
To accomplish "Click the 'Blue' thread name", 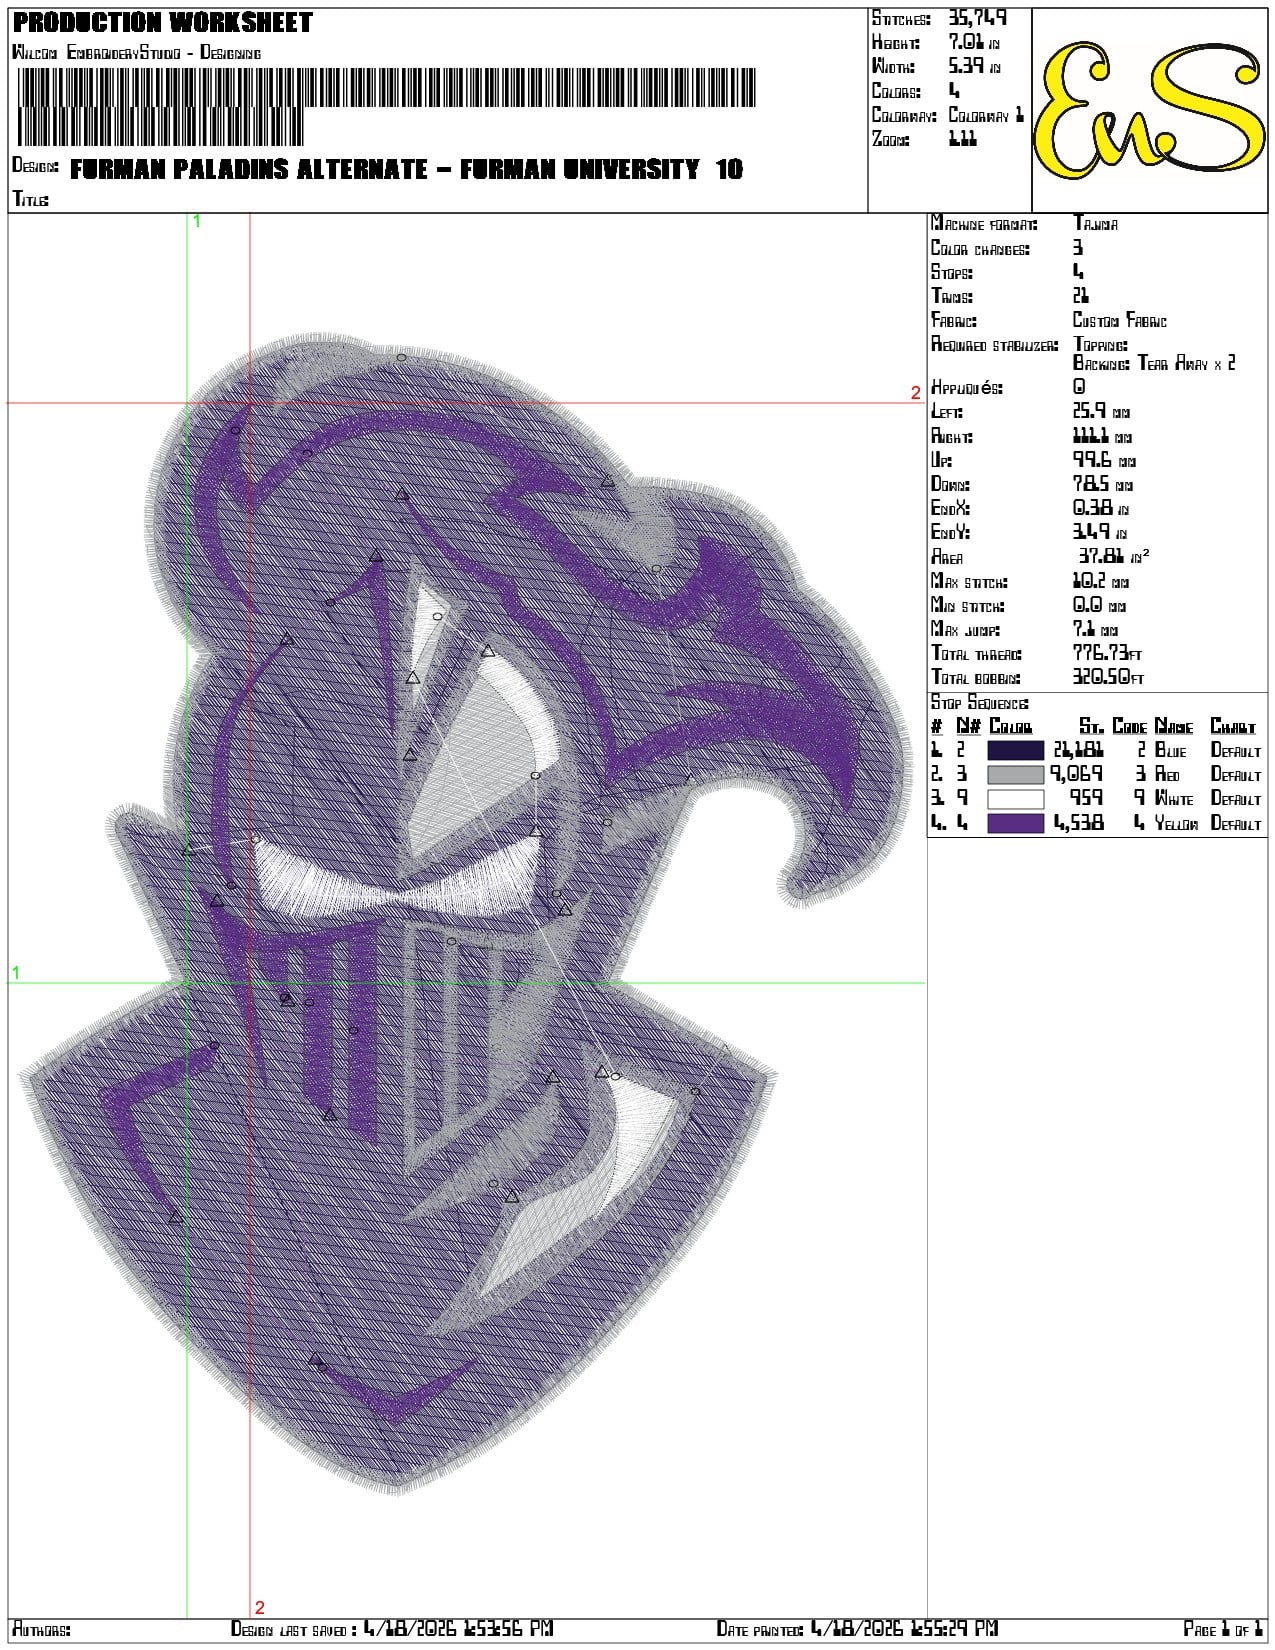I will pyautogui.click(x=1171, y=750).
